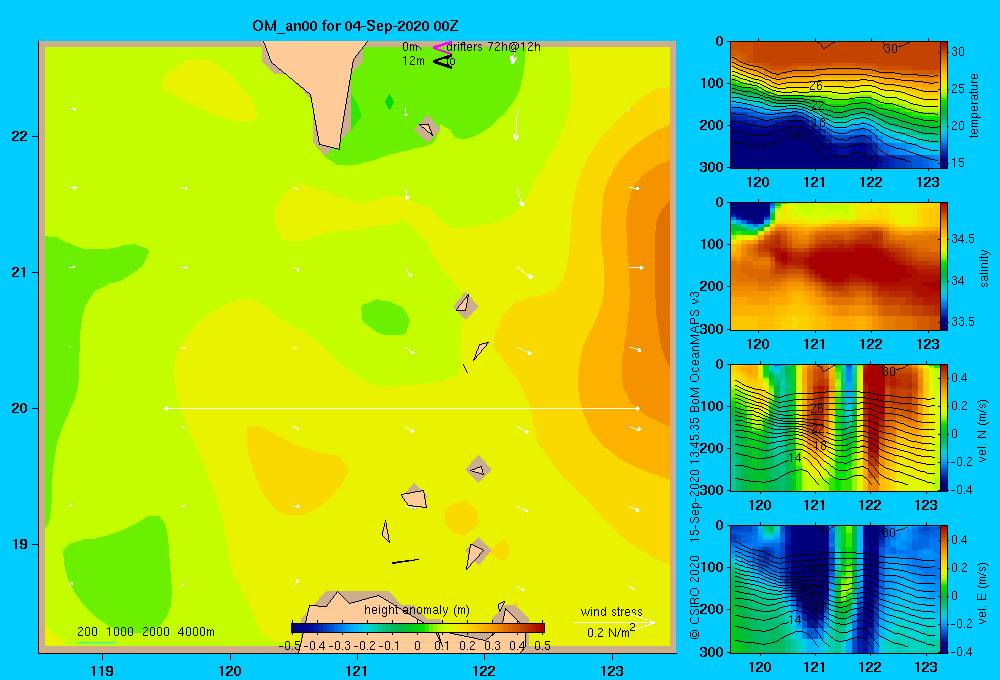
Task: Click the vel. N color scale bar
Action: click(x=944, y=428)
